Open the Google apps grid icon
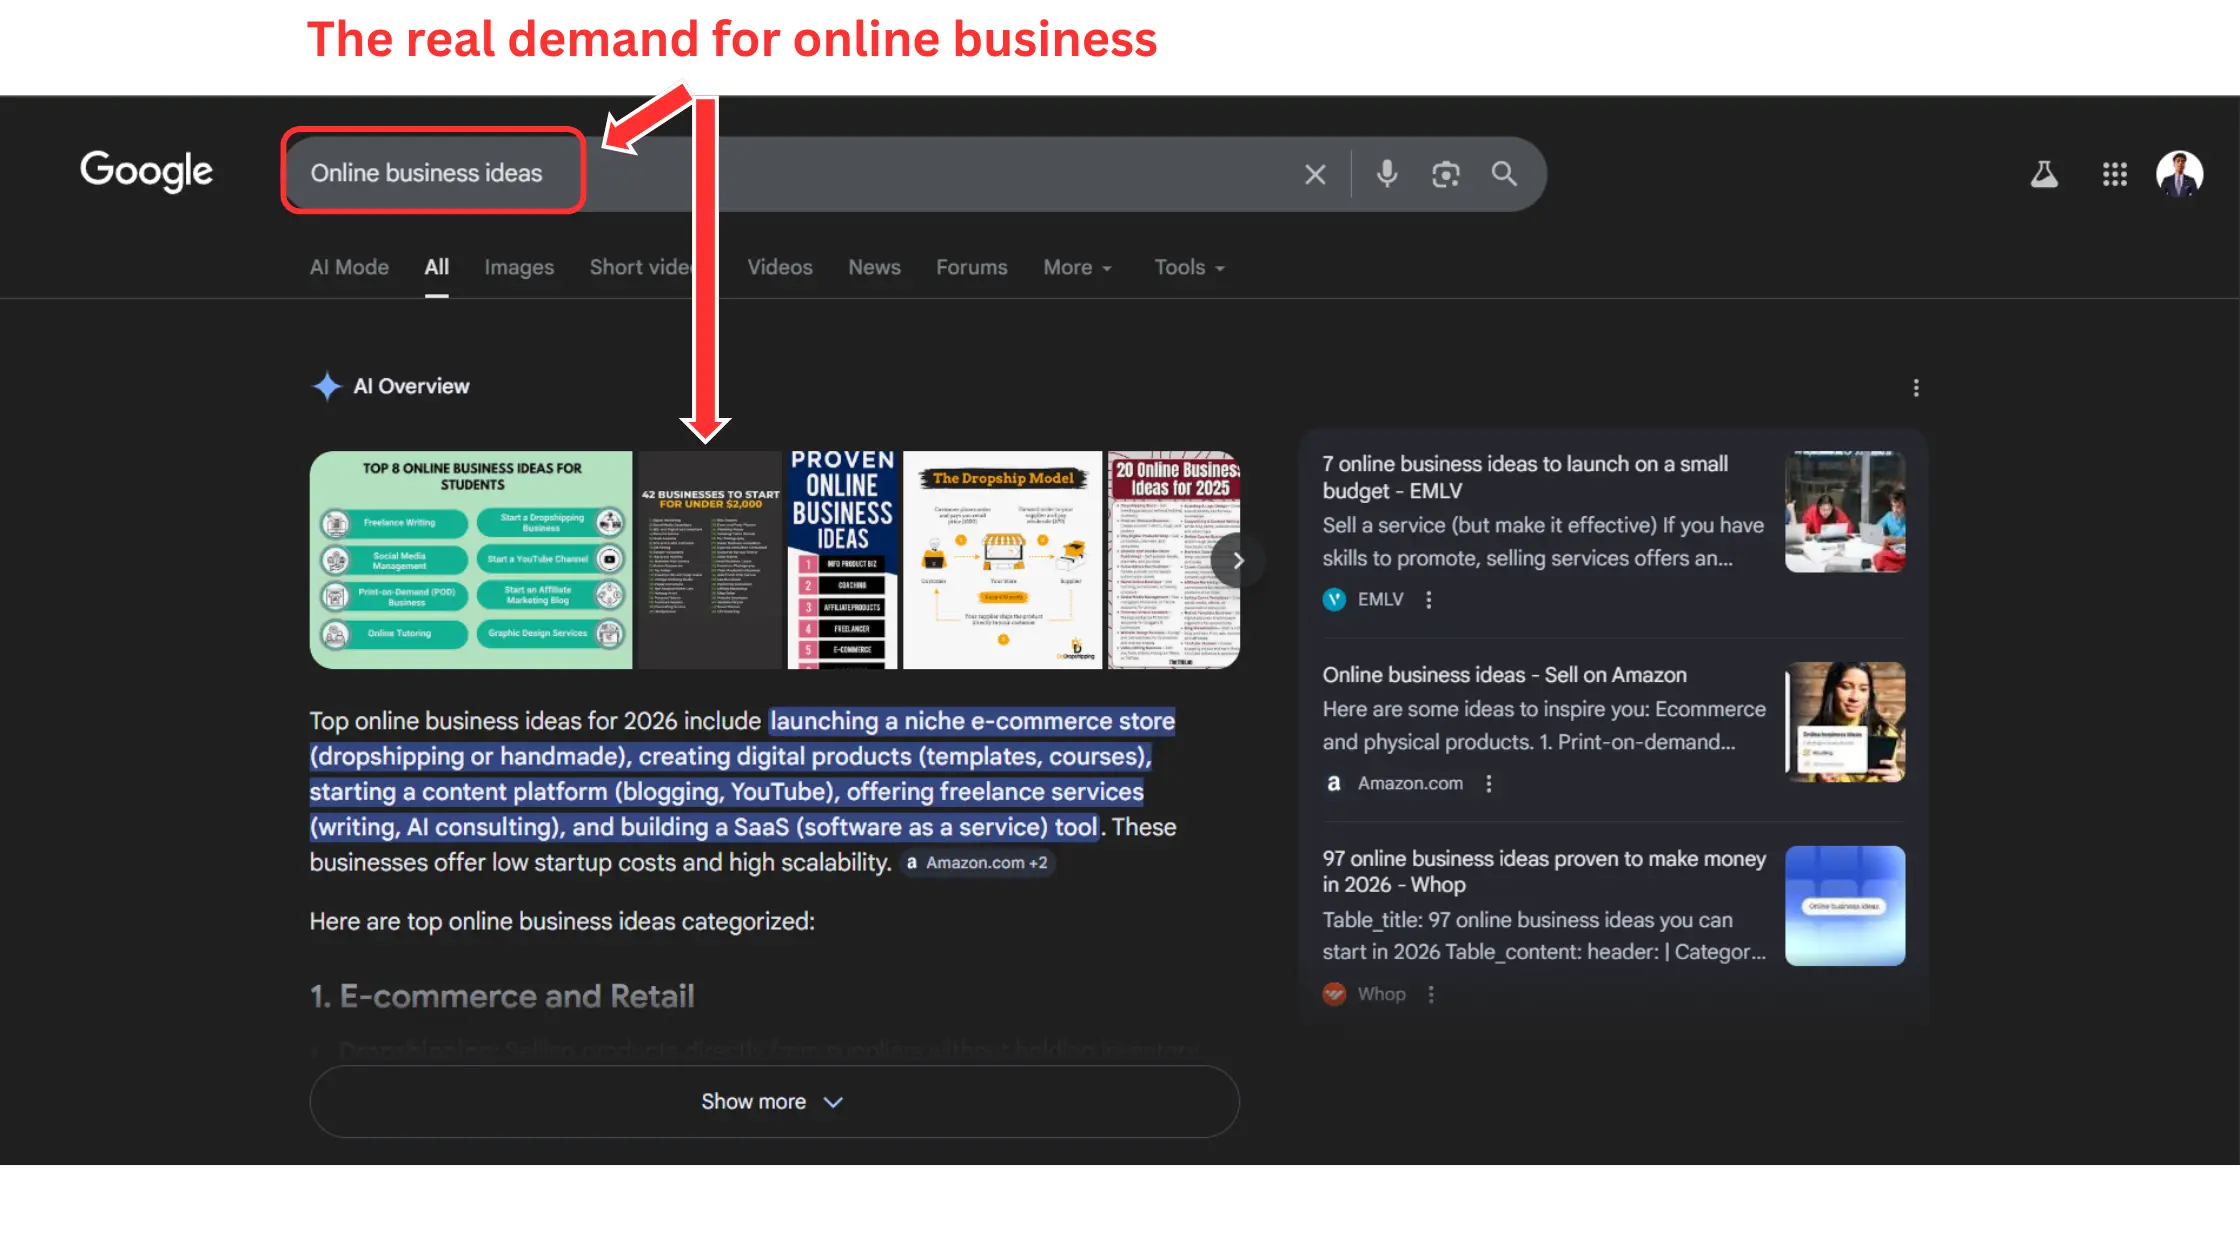Image resolution: width=2240 pixels, height=1260 pixels. point(2114,175)
